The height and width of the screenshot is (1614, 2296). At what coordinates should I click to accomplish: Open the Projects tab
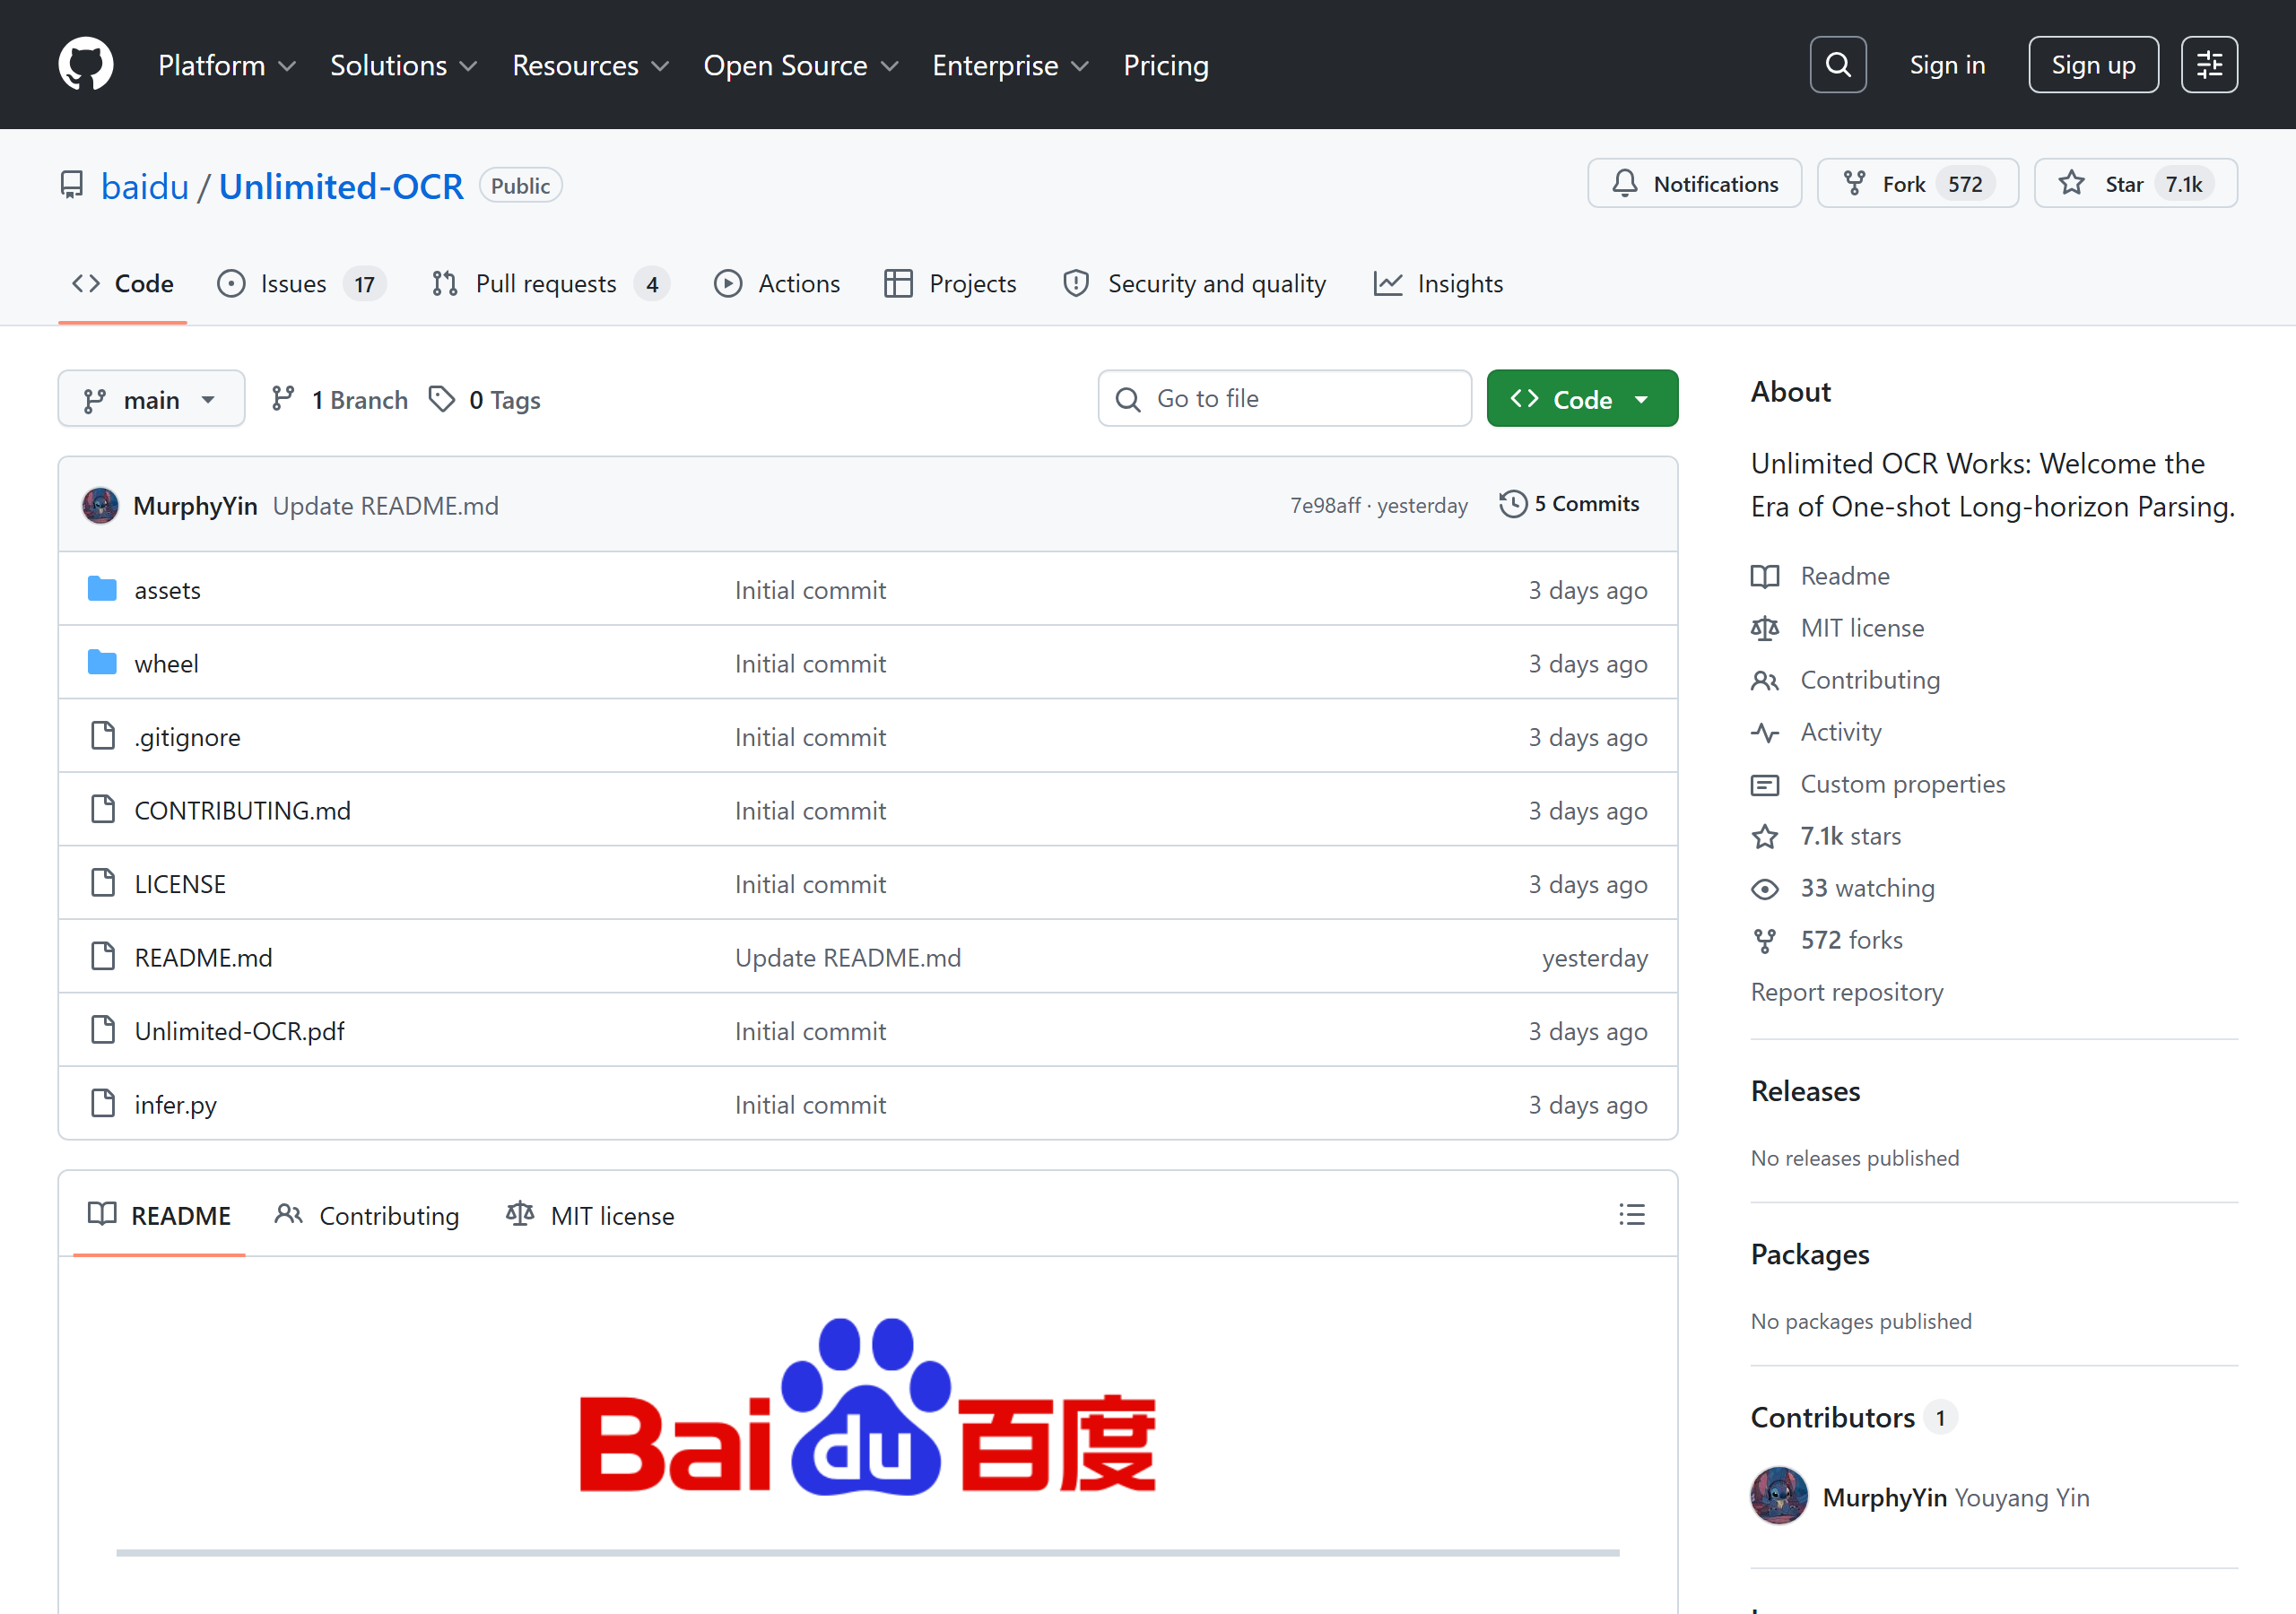(x=950, y=284)
